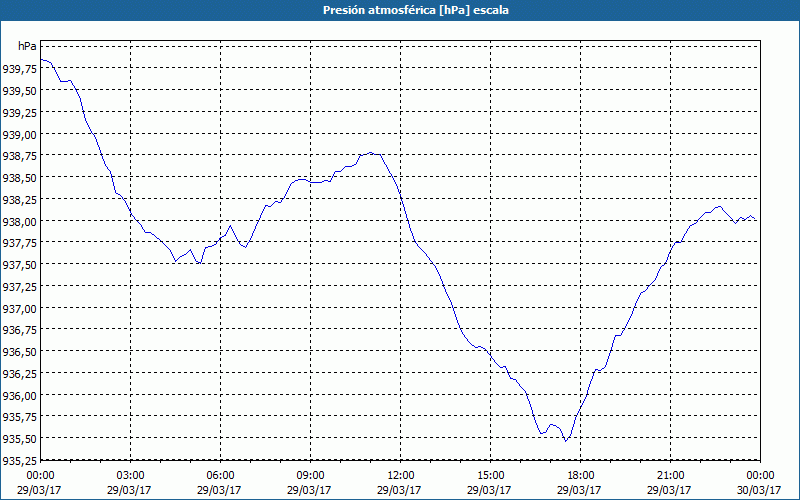Click the 21:00 time axis label

670,476
